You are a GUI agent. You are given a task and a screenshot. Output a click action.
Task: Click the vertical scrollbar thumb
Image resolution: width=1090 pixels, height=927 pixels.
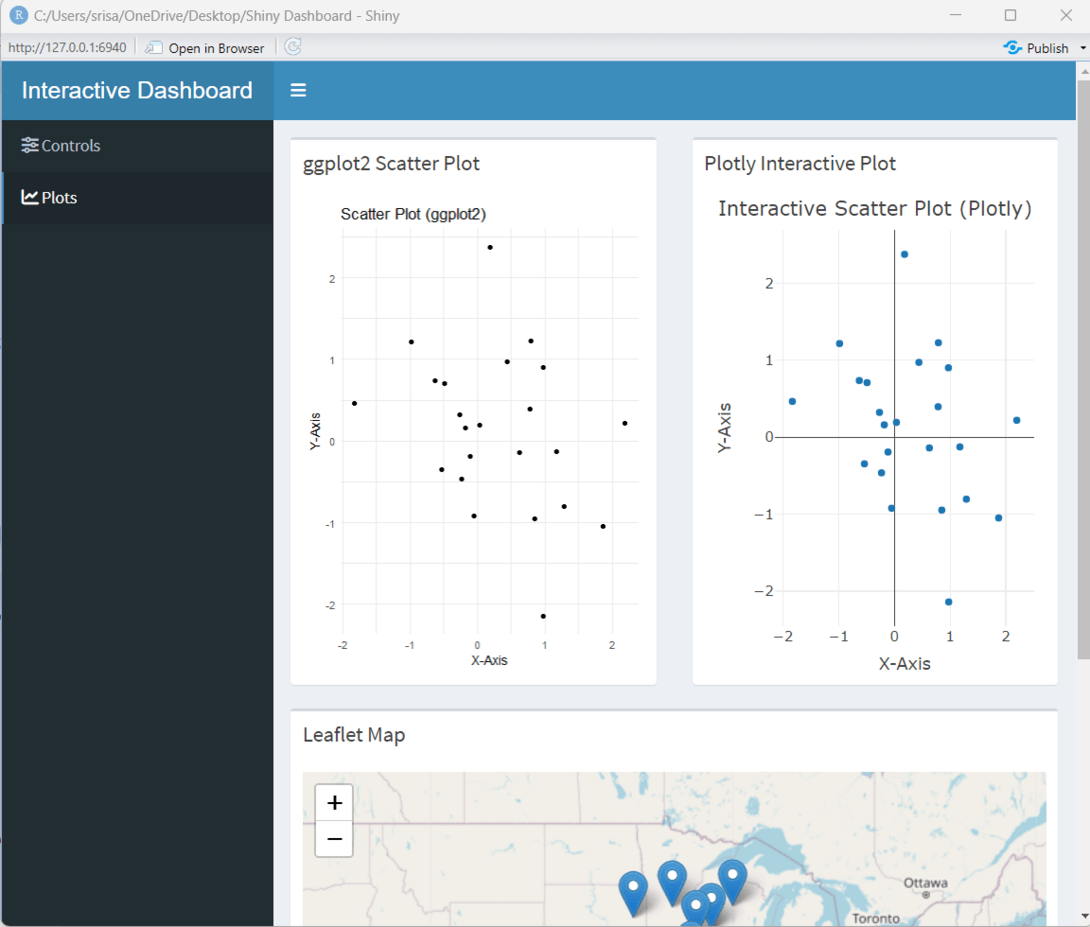pyautogui.click(x=1082, y=370)
